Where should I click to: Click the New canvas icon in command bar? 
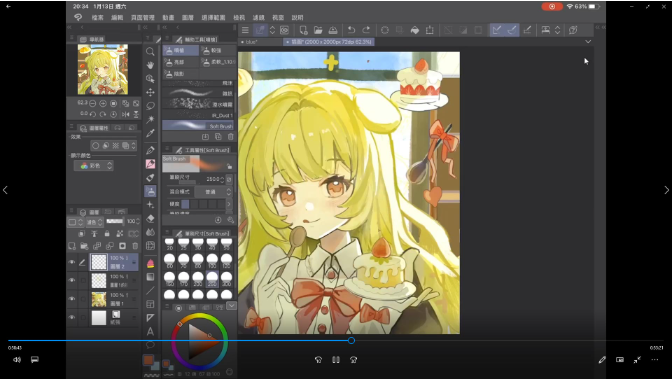[303, 30]
